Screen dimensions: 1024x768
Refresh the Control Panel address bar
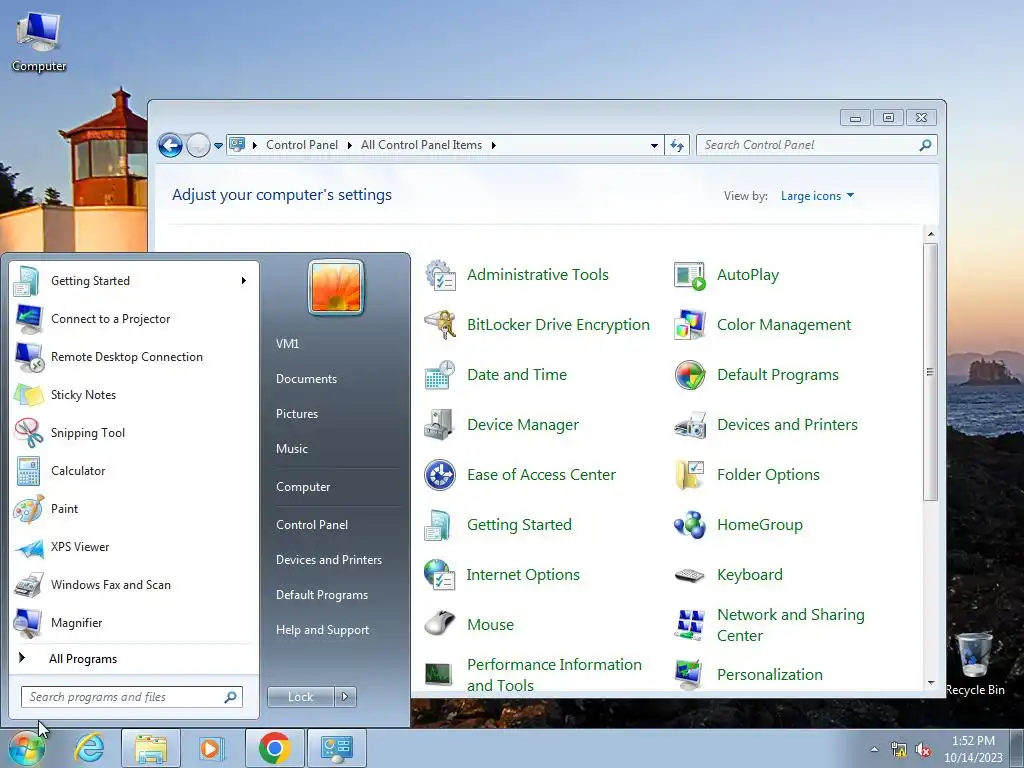tap(677, 146)
